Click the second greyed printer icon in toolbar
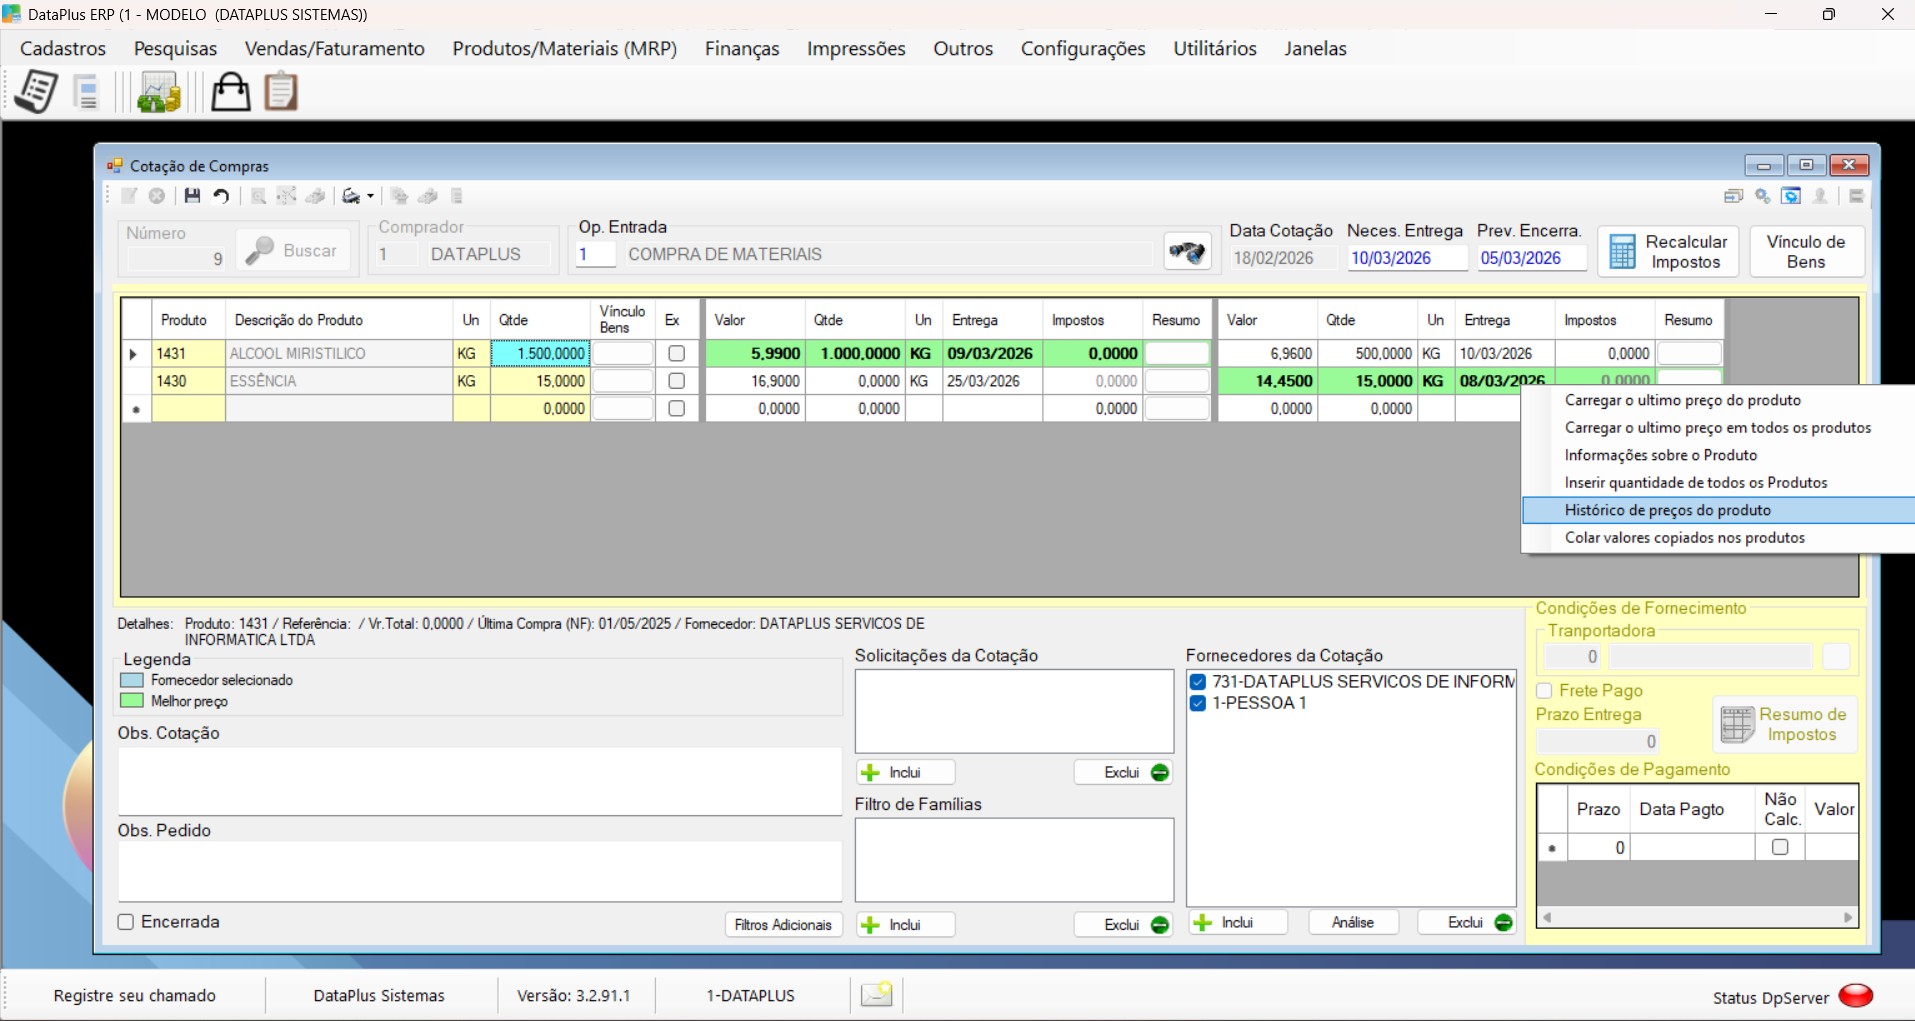 pos(428,196)
